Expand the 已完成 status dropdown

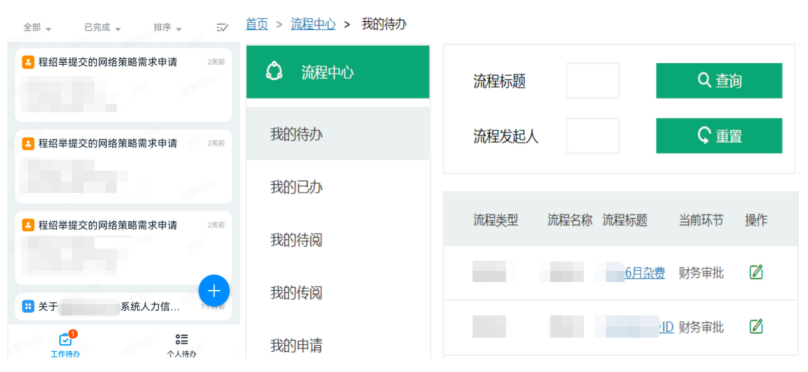103,28
